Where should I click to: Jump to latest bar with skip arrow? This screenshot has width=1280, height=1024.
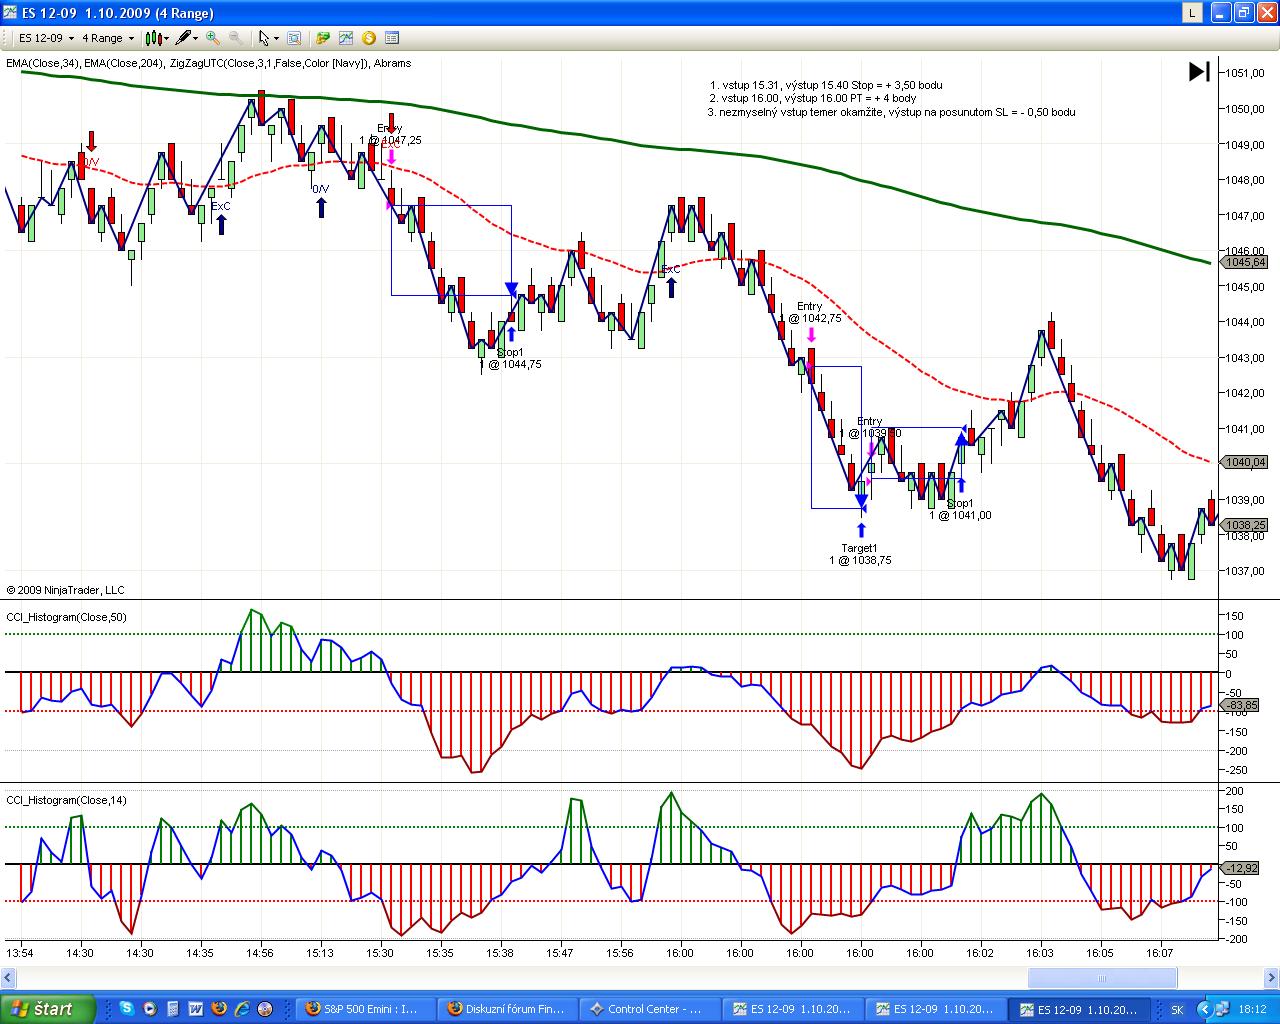click(1199, 72)
